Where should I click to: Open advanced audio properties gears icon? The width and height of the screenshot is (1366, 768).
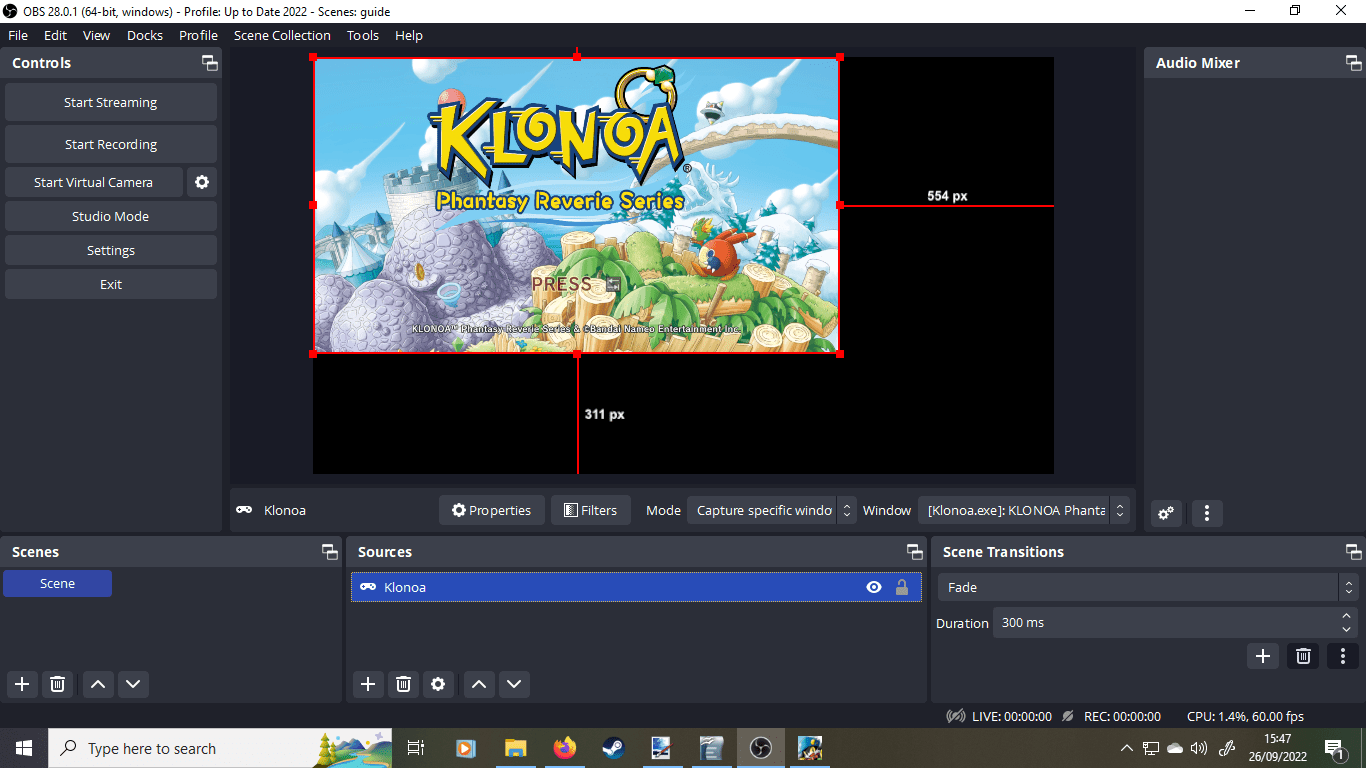[x=1166, y=513]
